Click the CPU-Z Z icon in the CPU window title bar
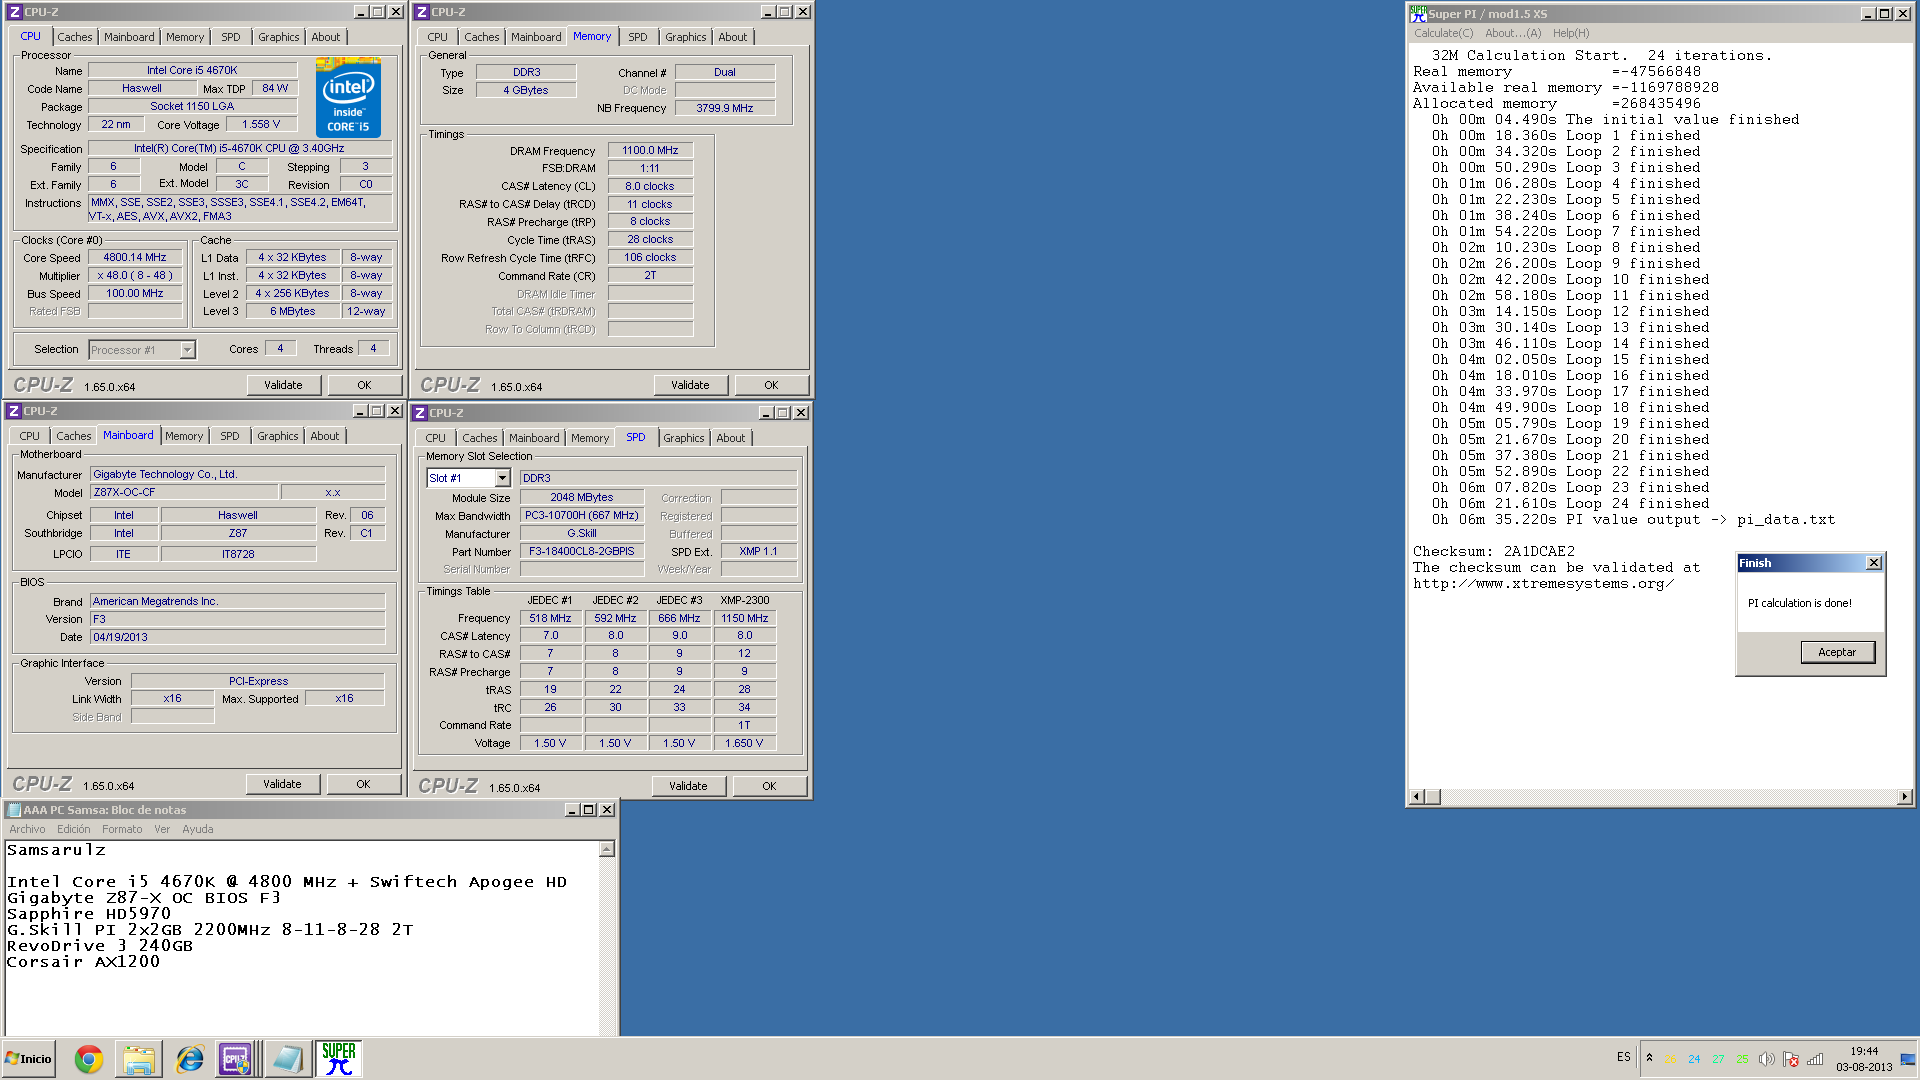1920x1080 pixels. [14, 12]
